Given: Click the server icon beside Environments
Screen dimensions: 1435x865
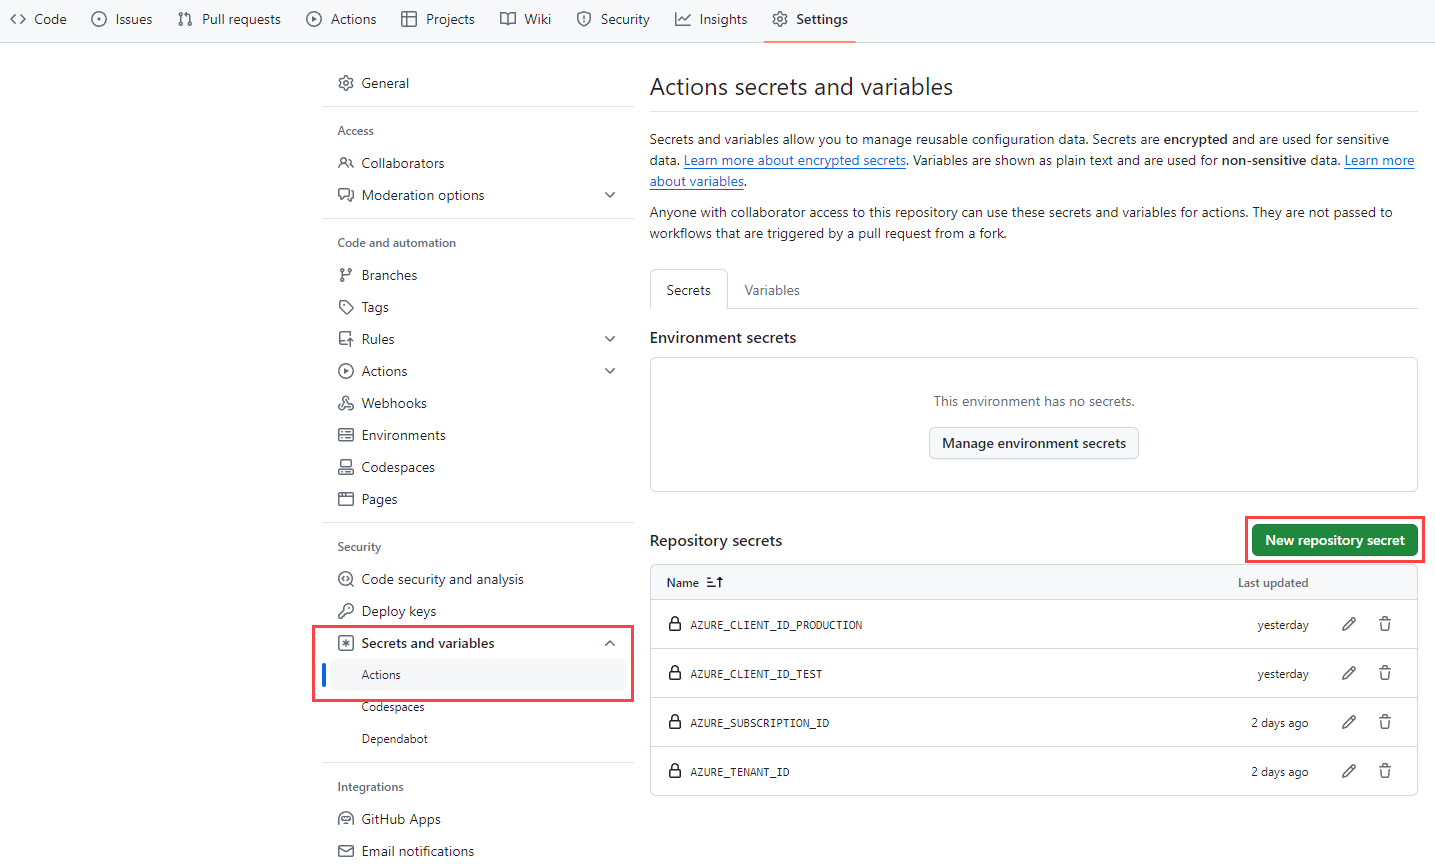Looking at the screenshot, I should 346,435.
